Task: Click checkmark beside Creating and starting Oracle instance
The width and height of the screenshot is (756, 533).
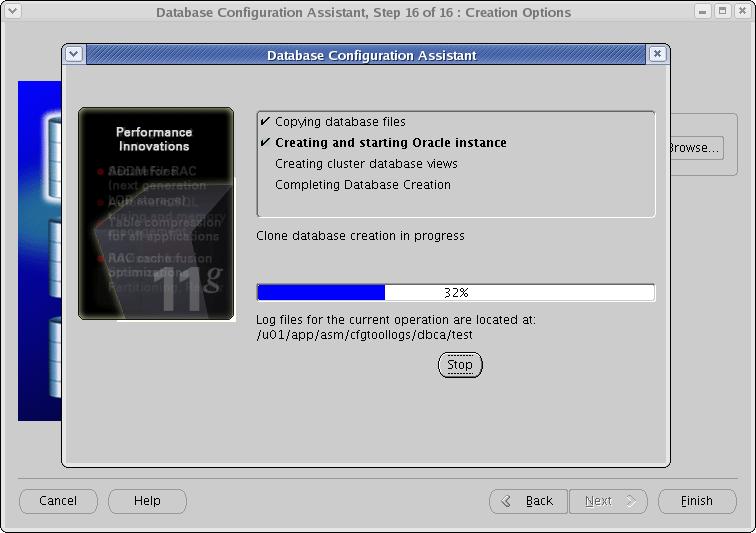Action: coord(265,142)
